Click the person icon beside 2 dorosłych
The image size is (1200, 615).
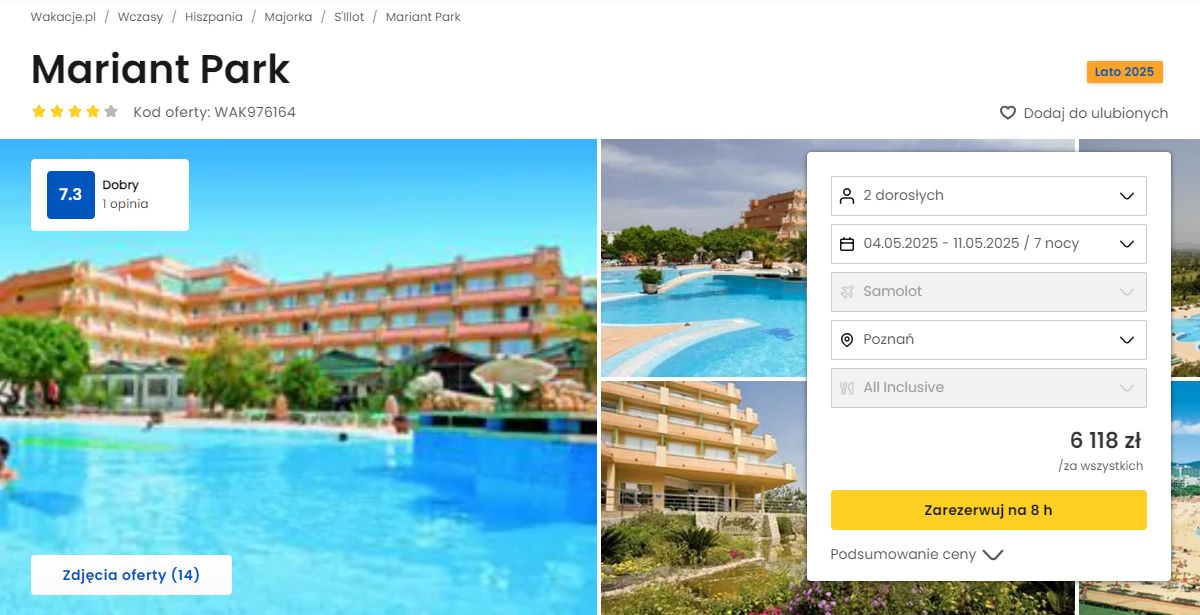(847, 196)
